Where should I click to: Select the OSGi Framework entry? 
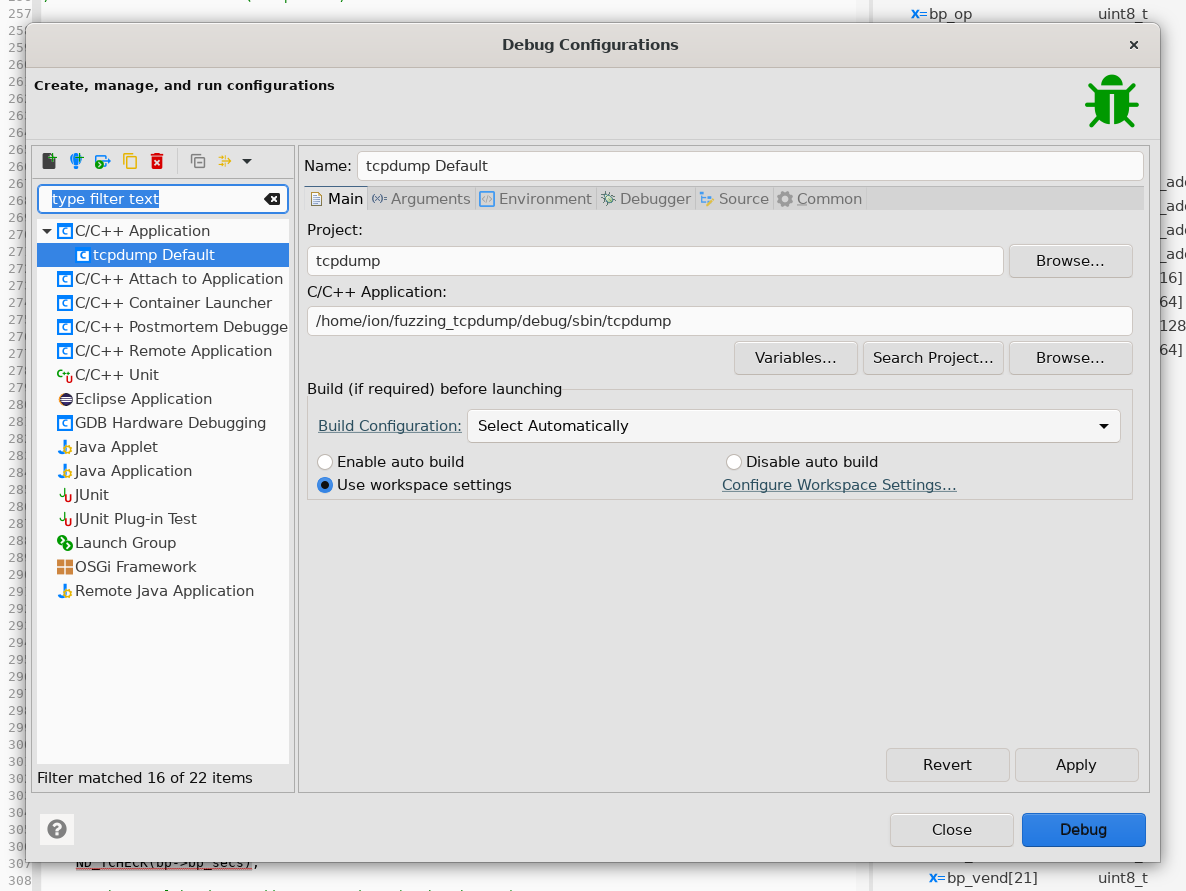126,567
